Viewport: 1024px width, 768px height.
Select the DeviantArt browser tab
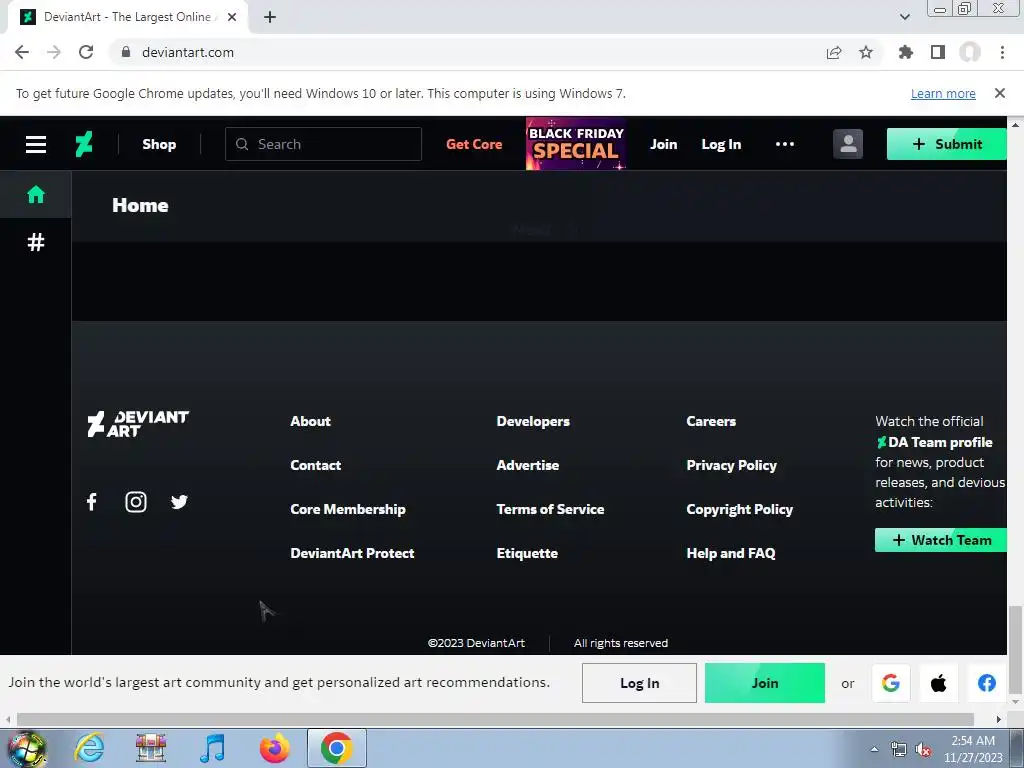click(x=128, y=17)
